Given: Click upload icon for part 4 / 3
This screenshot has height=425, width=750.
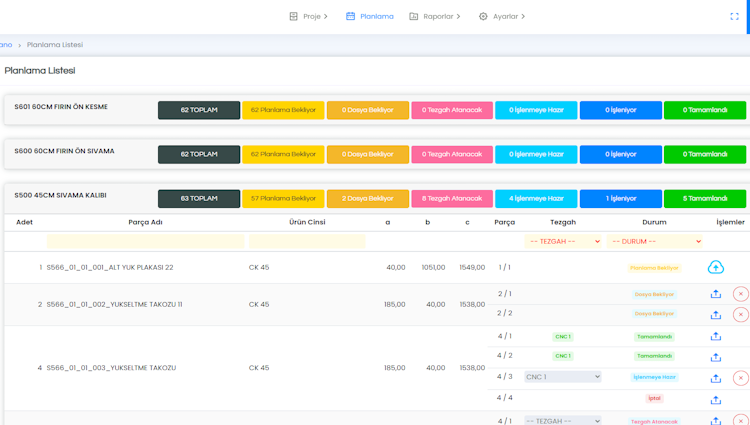Looking at the screenshot, I should click(x=716, y=378).
